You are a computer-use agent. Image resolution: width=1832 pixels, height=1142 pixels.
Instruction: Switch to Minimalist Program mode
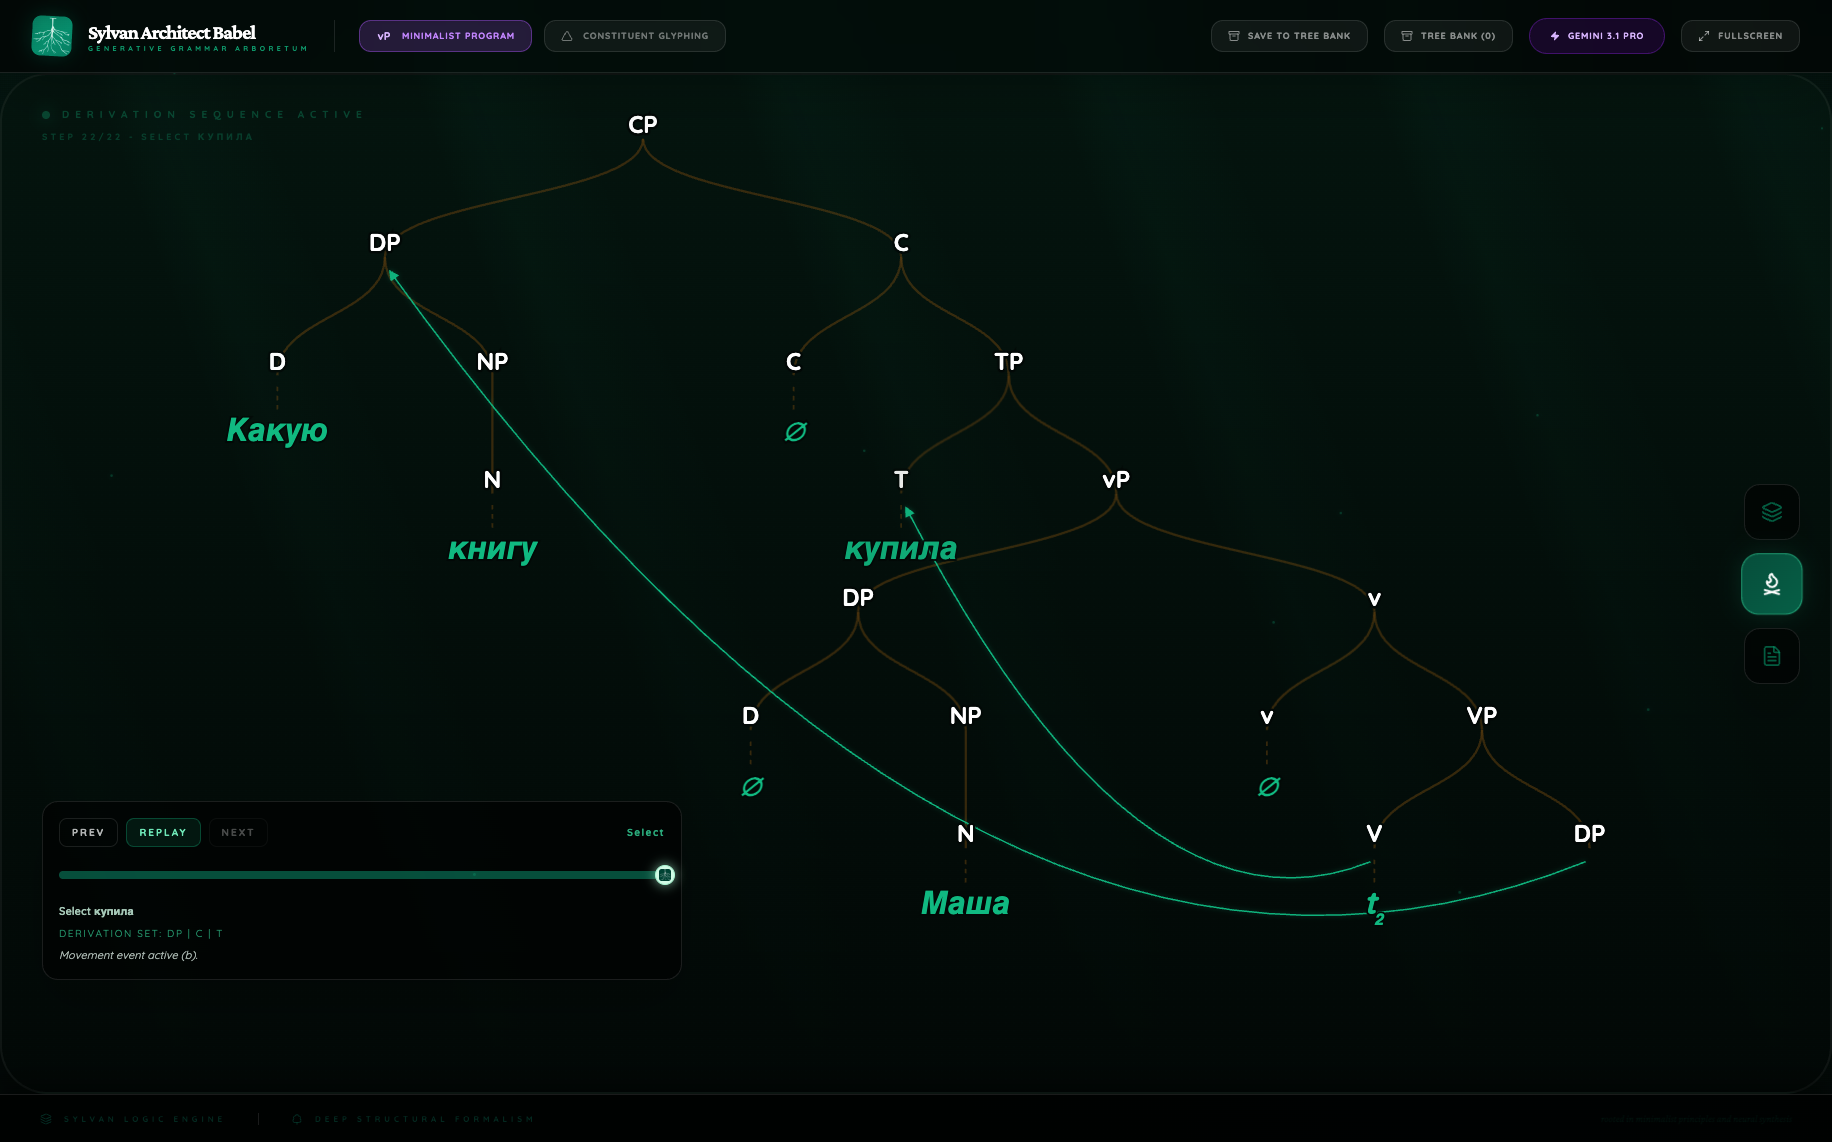point(445,36)
